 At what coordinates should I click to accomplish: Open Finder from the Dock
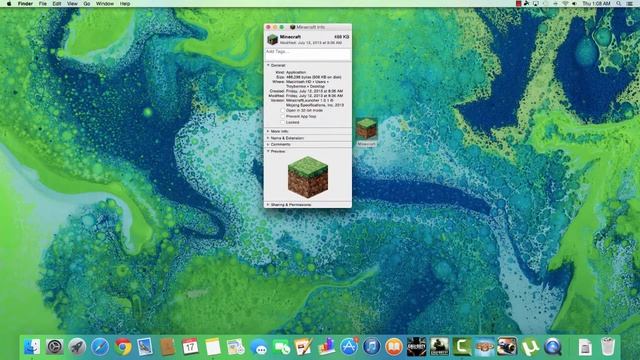click(x=32, y=347)
